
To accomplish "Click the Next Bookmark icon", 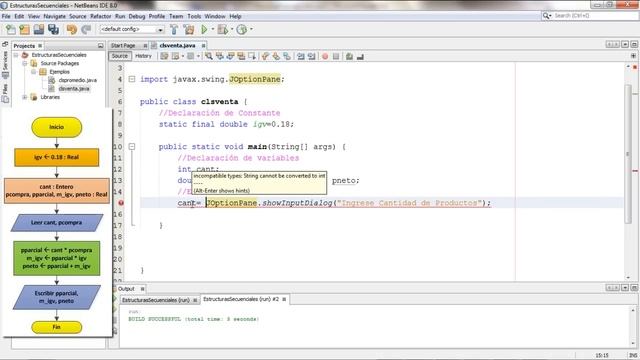I will pos(276,56).
